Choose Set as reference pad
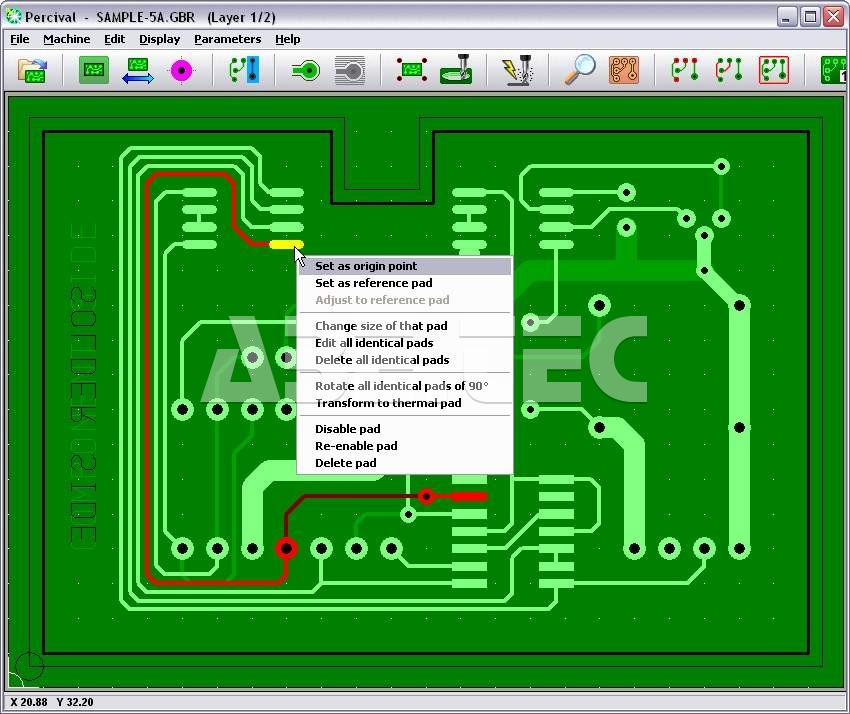Viewport: 850px width, 714px height. point(405,283)
